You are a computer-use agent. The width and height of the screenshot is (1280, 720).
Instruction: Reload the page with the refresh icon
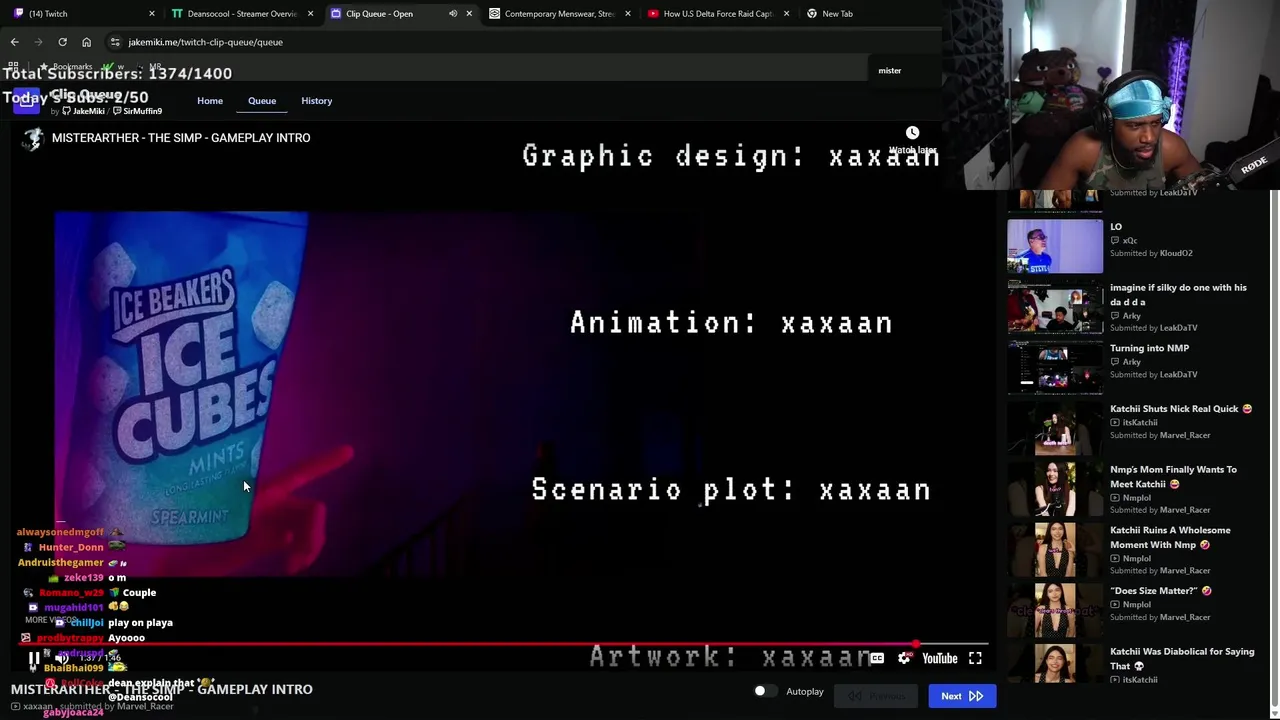point(62,42)
